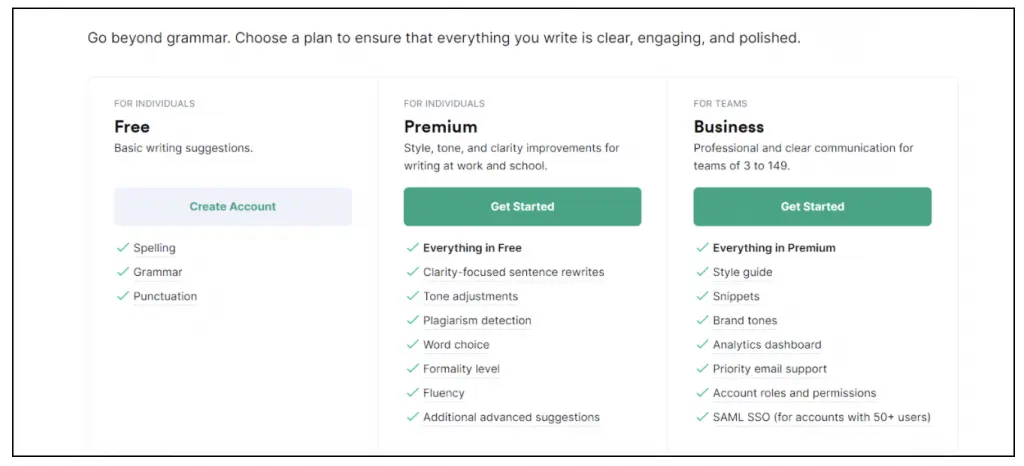Open Additional advanced suggestions link

[511, 417]
